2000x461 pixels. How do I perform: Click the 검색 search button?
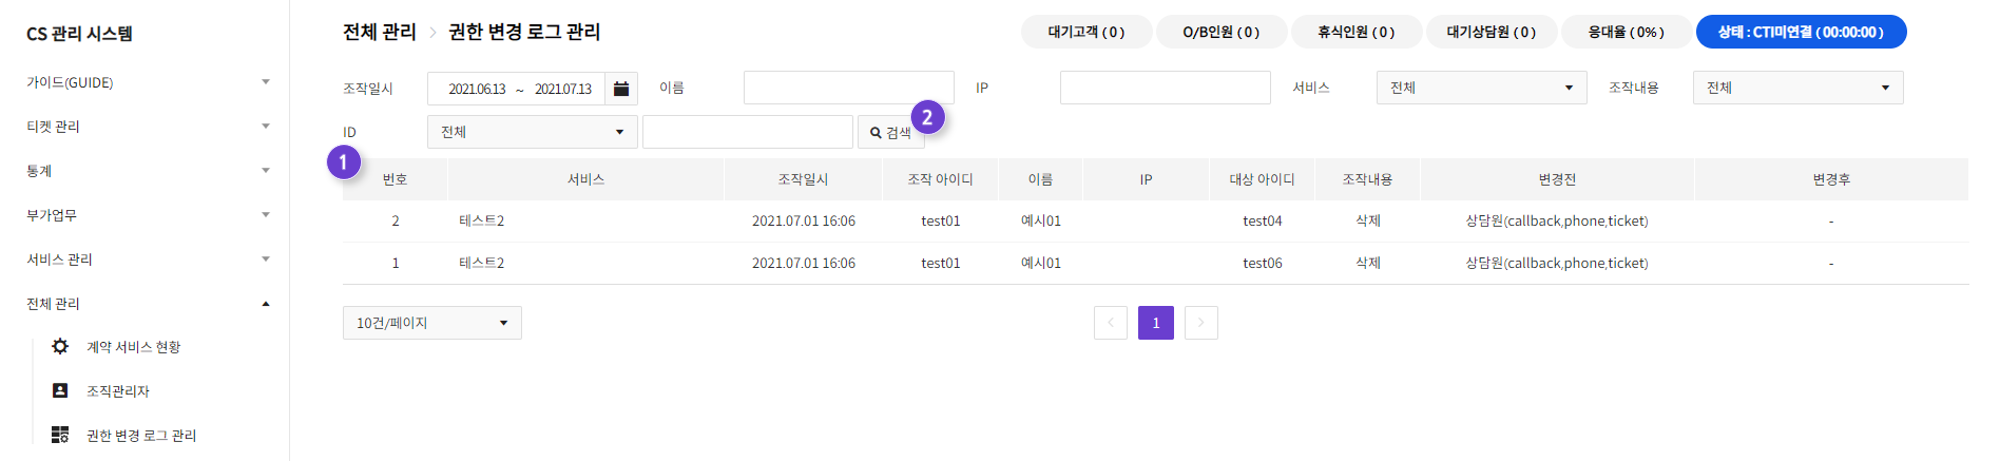click(x=889, y=132)
